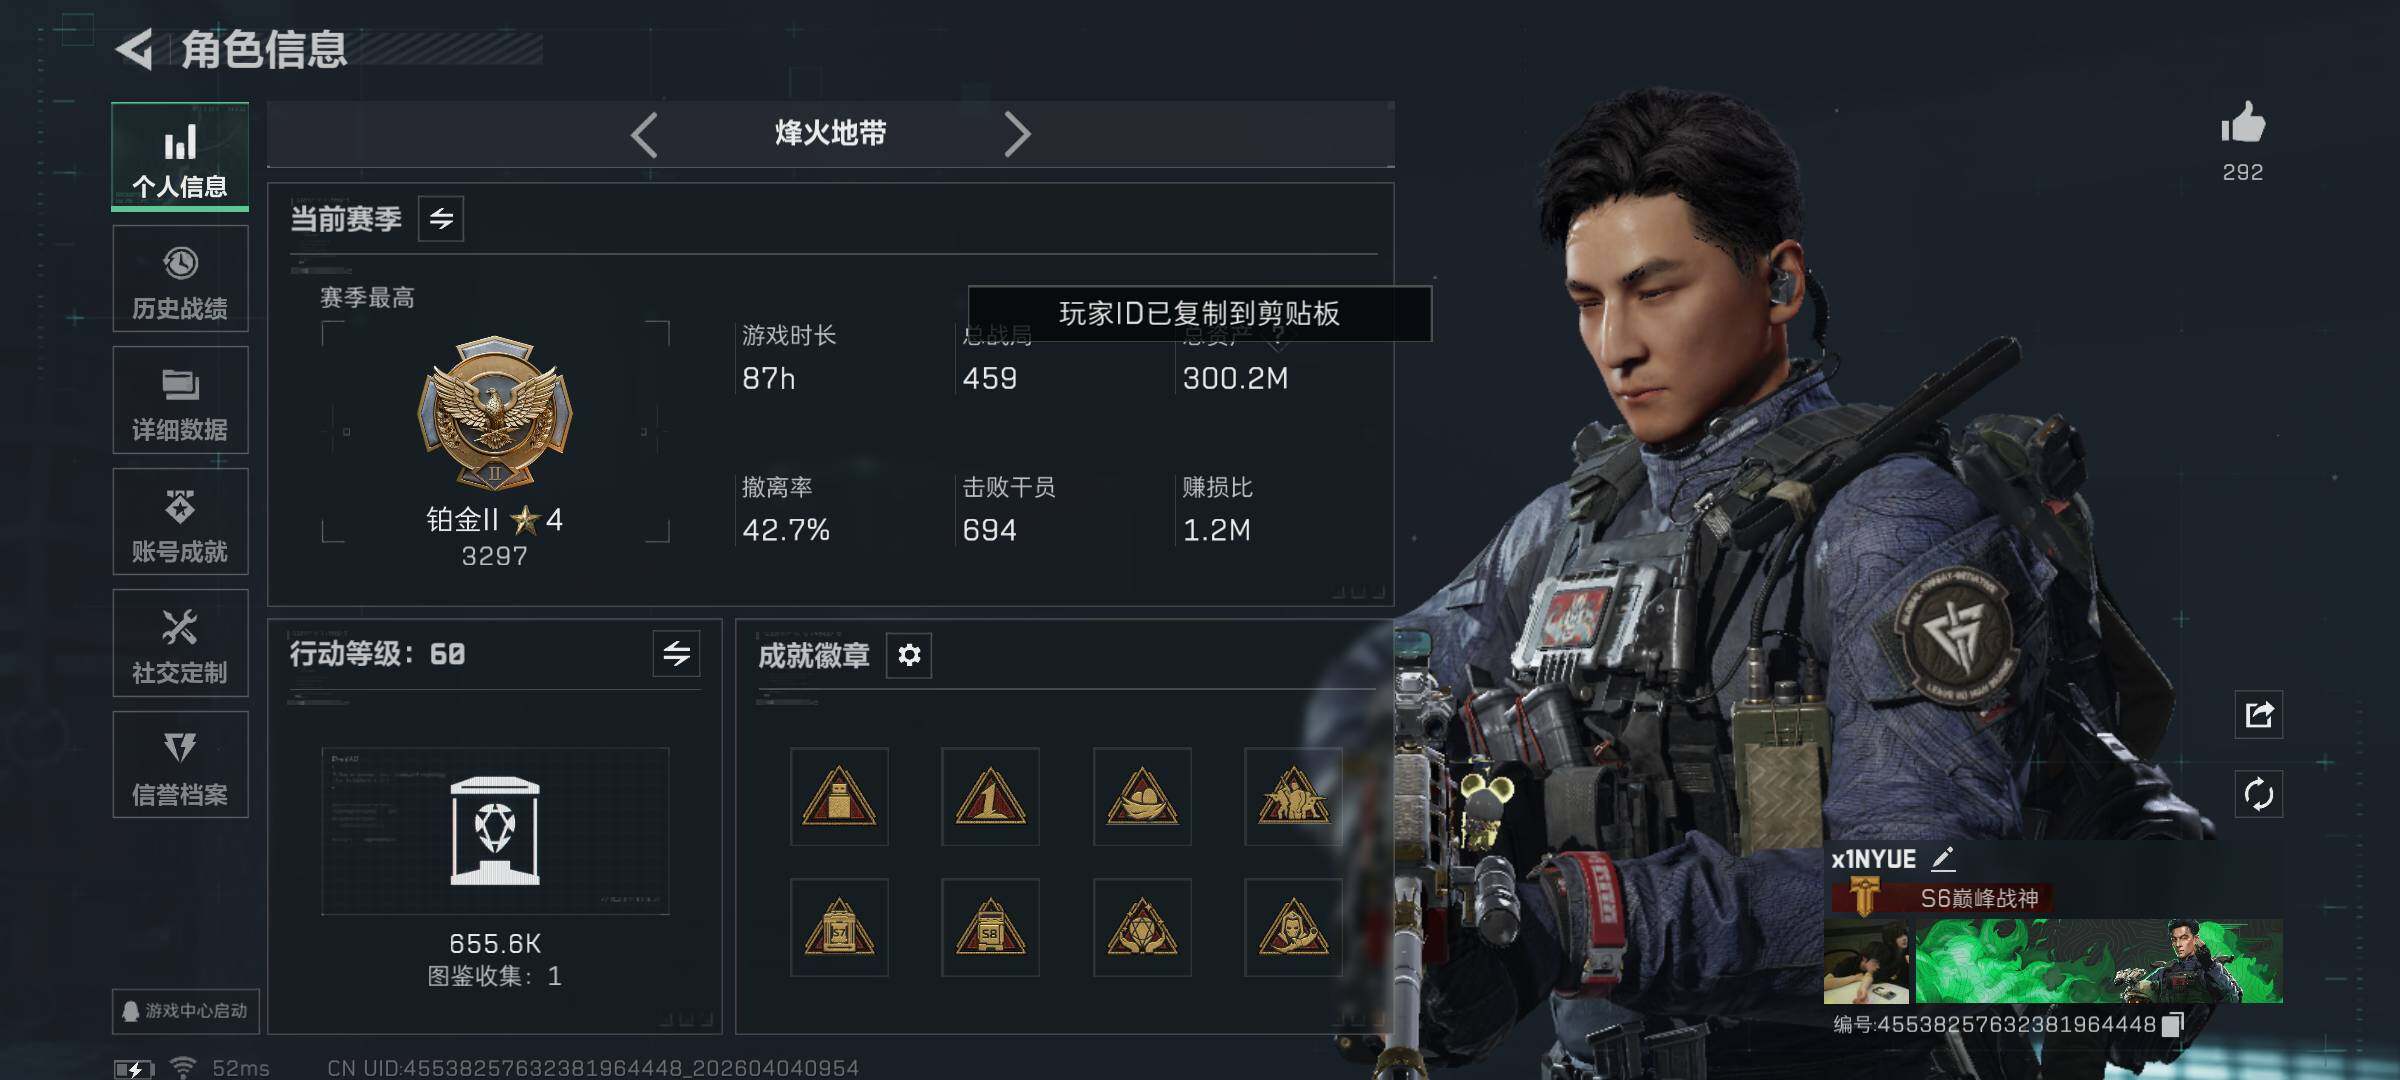
Task: Tap the thumbs-up like icon
Action: (2243, 124)
